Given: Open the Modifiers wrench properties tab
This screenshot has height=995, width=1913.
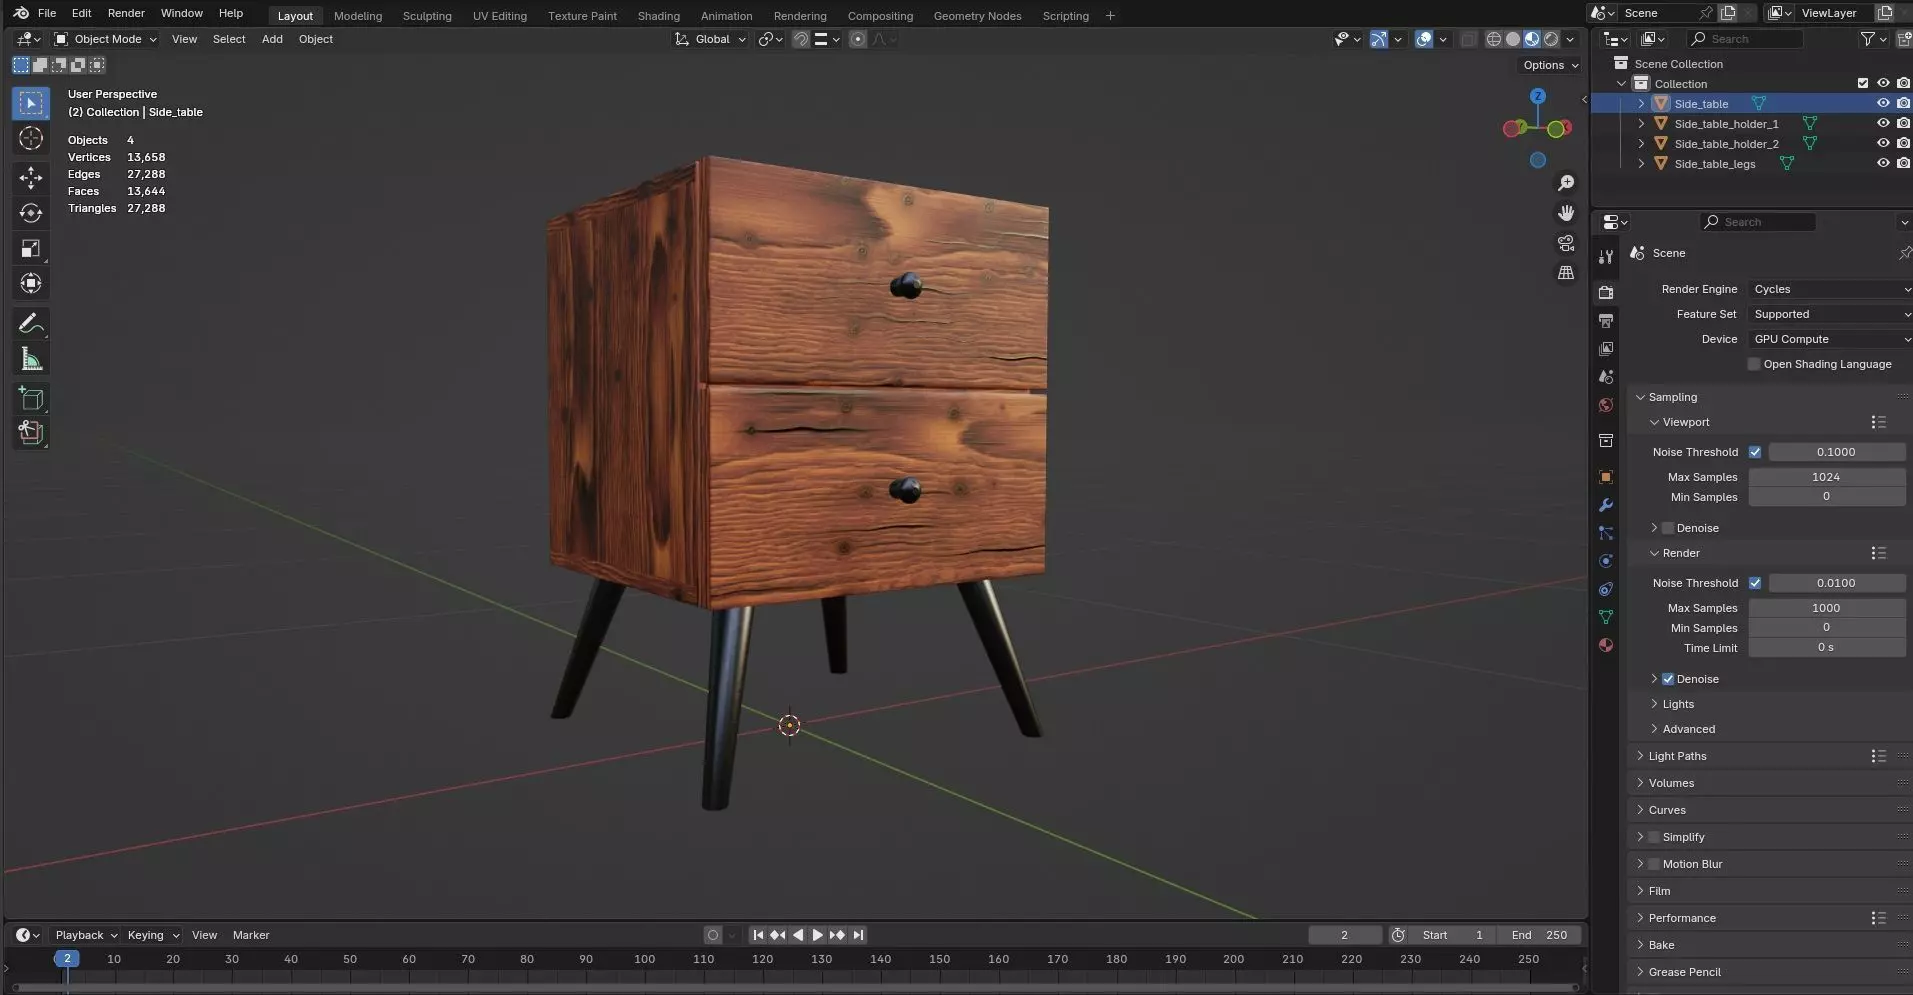Looking at the screenshot, I should click(1606, 505).
